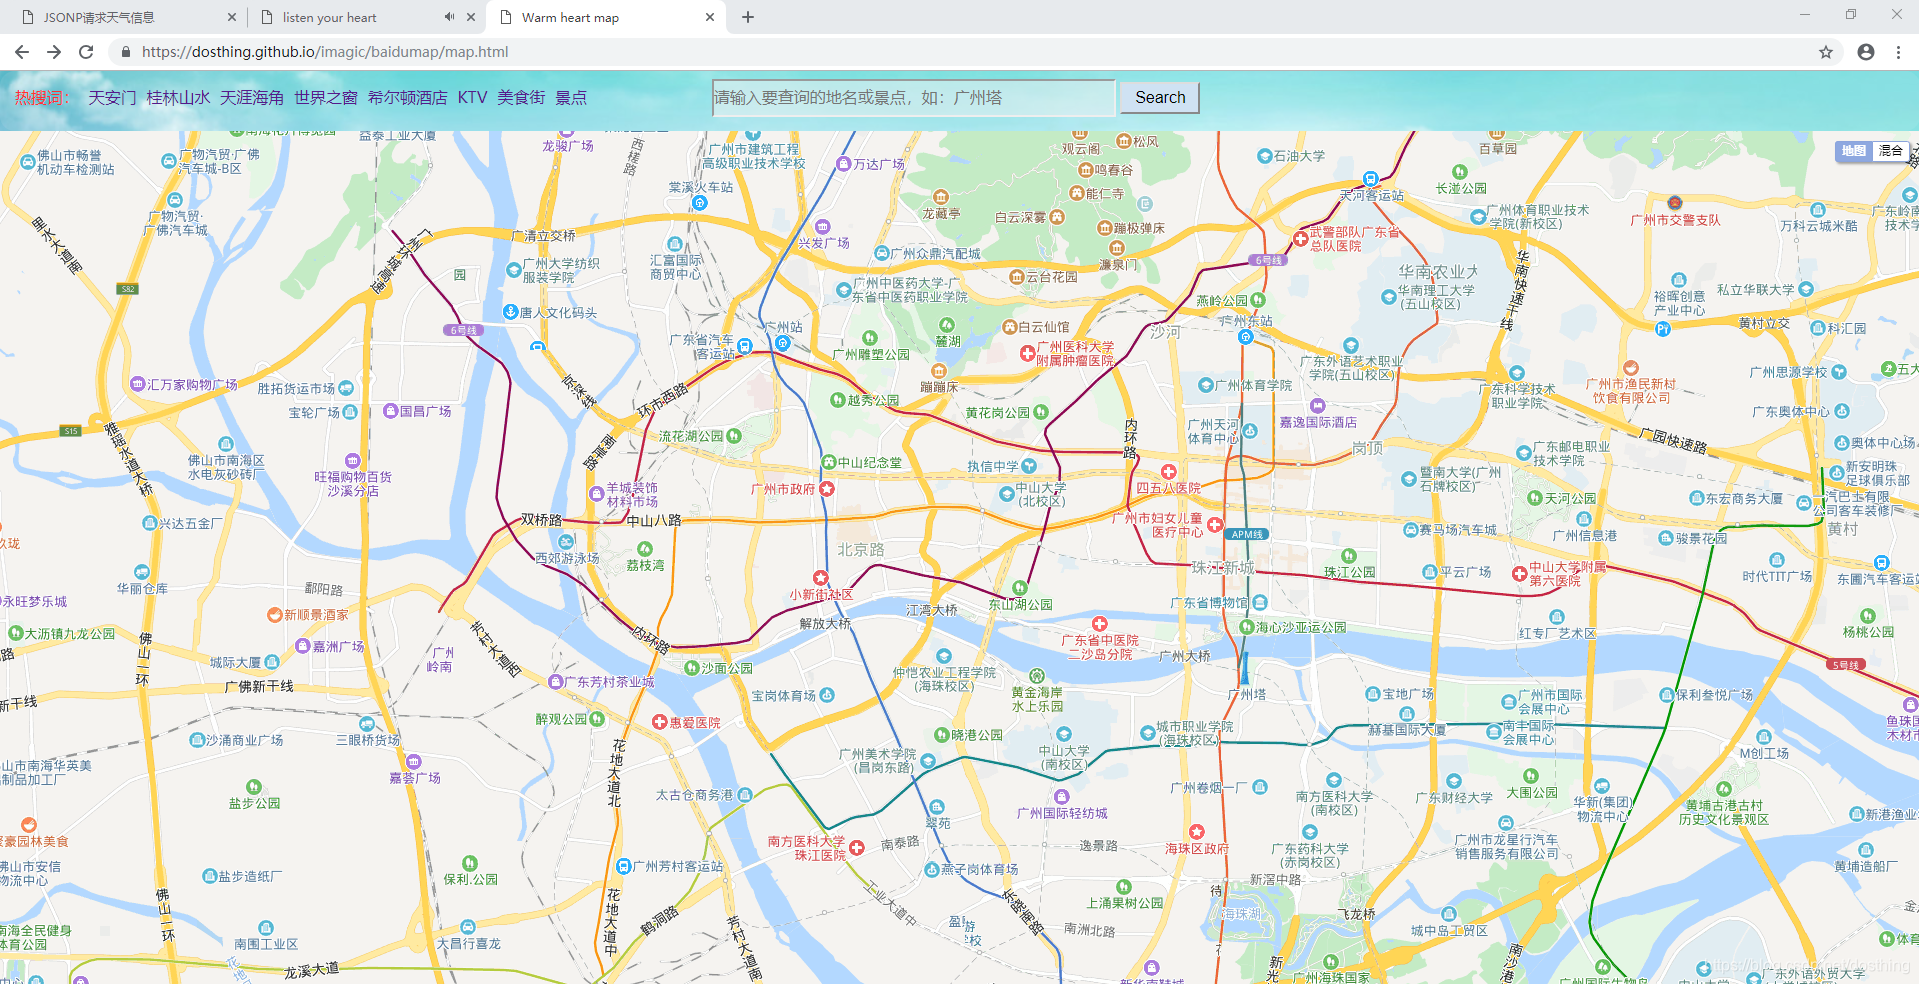Screen dimensions: 1919x984
Task: Search hot word 景点
Action: pyautogui.click(x=571, y=97)
